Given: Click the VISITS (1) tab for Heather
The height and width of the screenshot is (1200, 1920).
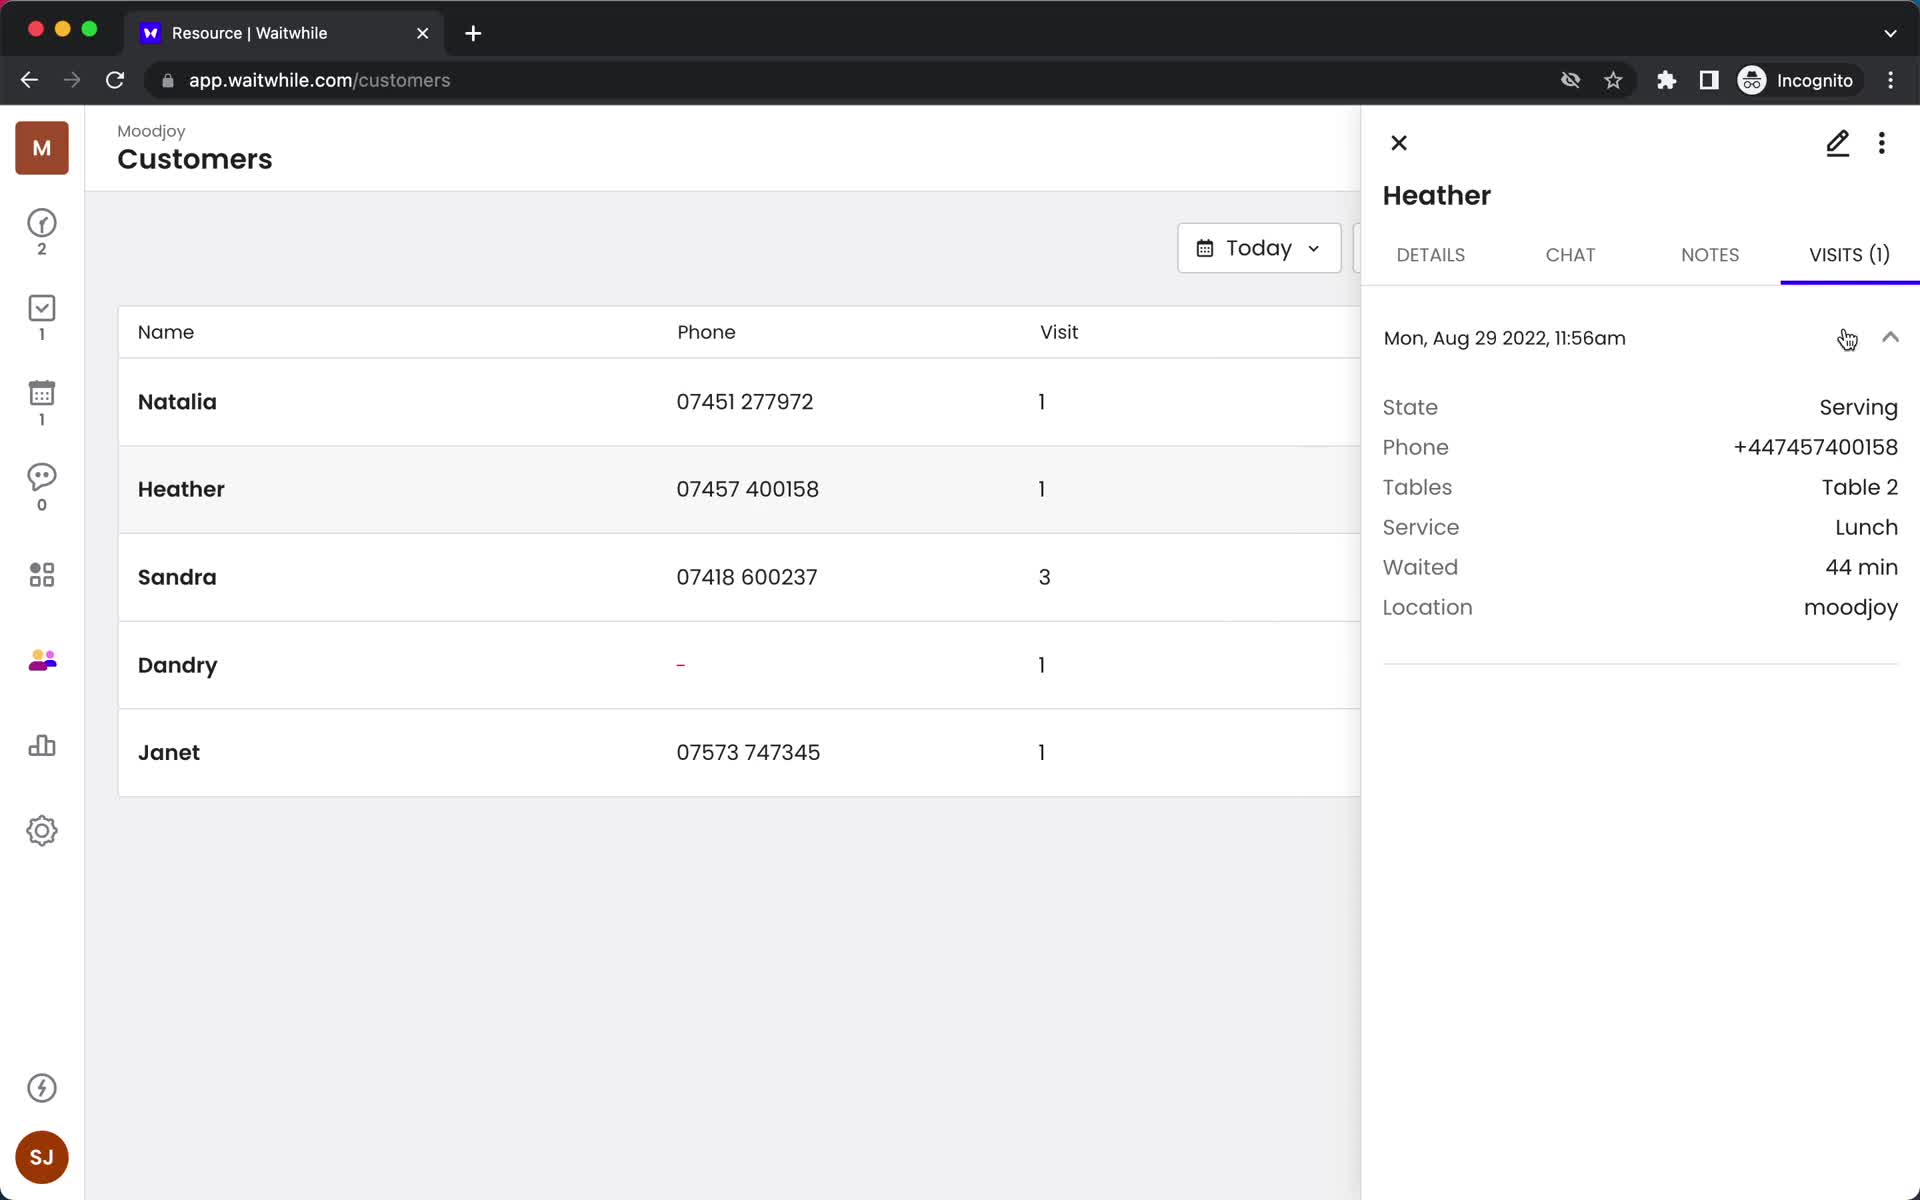Looking at the screenshot, I should click(1850, 254).
